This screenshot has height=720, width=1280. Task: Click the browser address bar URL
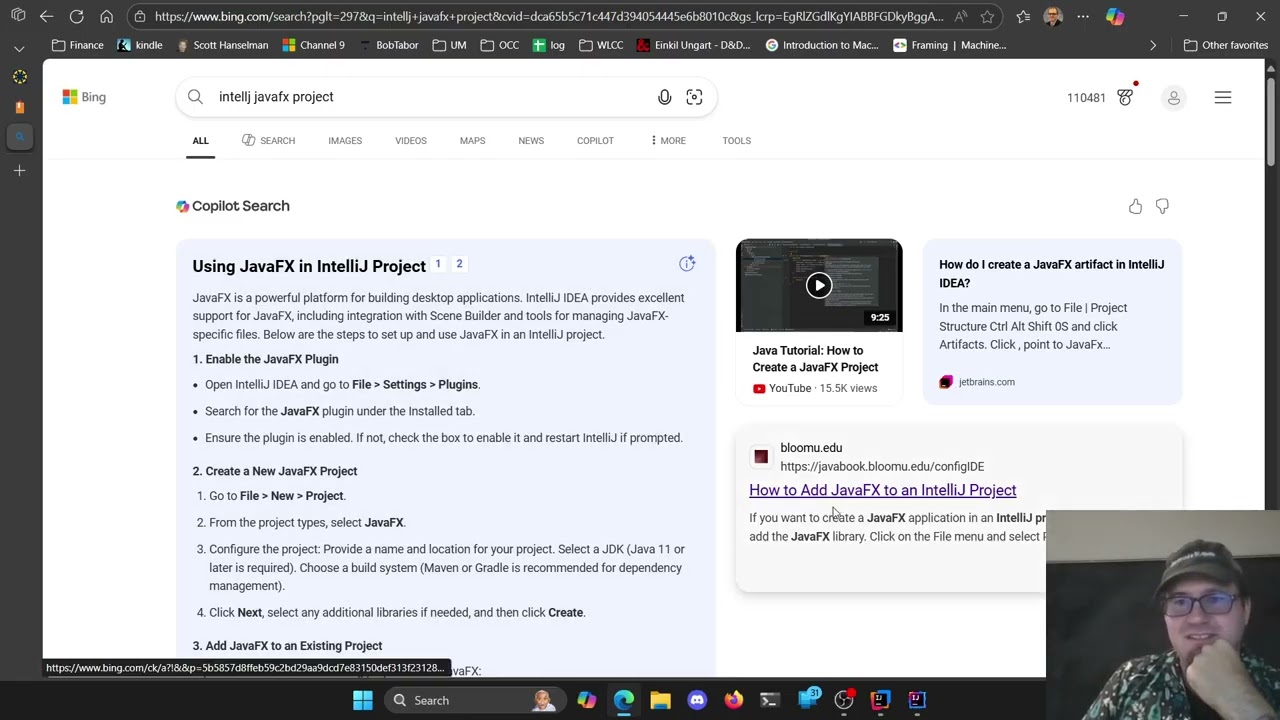point(548,17)
